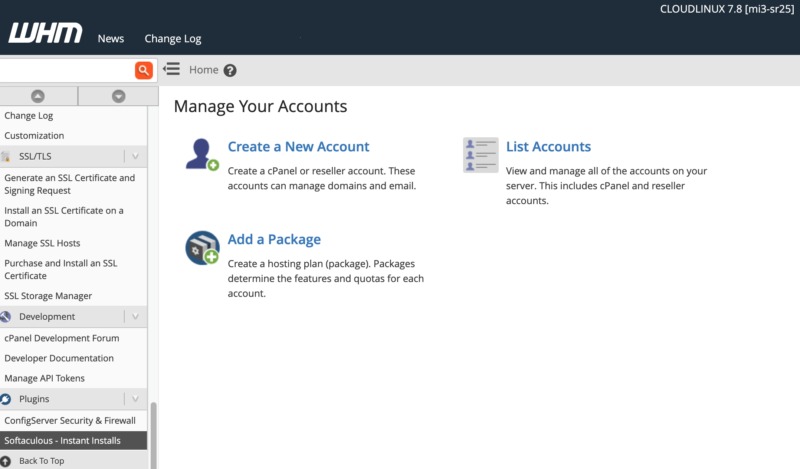The height and width of the screenshot is (469, 800).
Task: Click the orange search magnifier button
Action: point(144,70)
